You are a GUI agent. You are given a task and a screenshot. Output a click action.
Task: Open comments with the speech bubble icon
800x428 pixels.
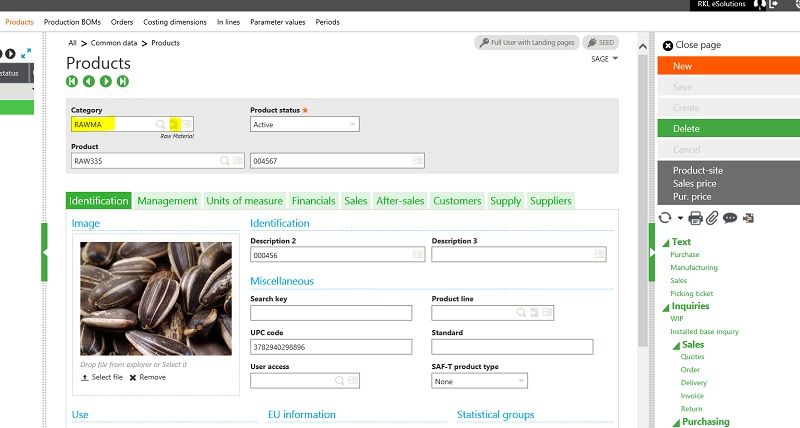(x=730, y=217)
